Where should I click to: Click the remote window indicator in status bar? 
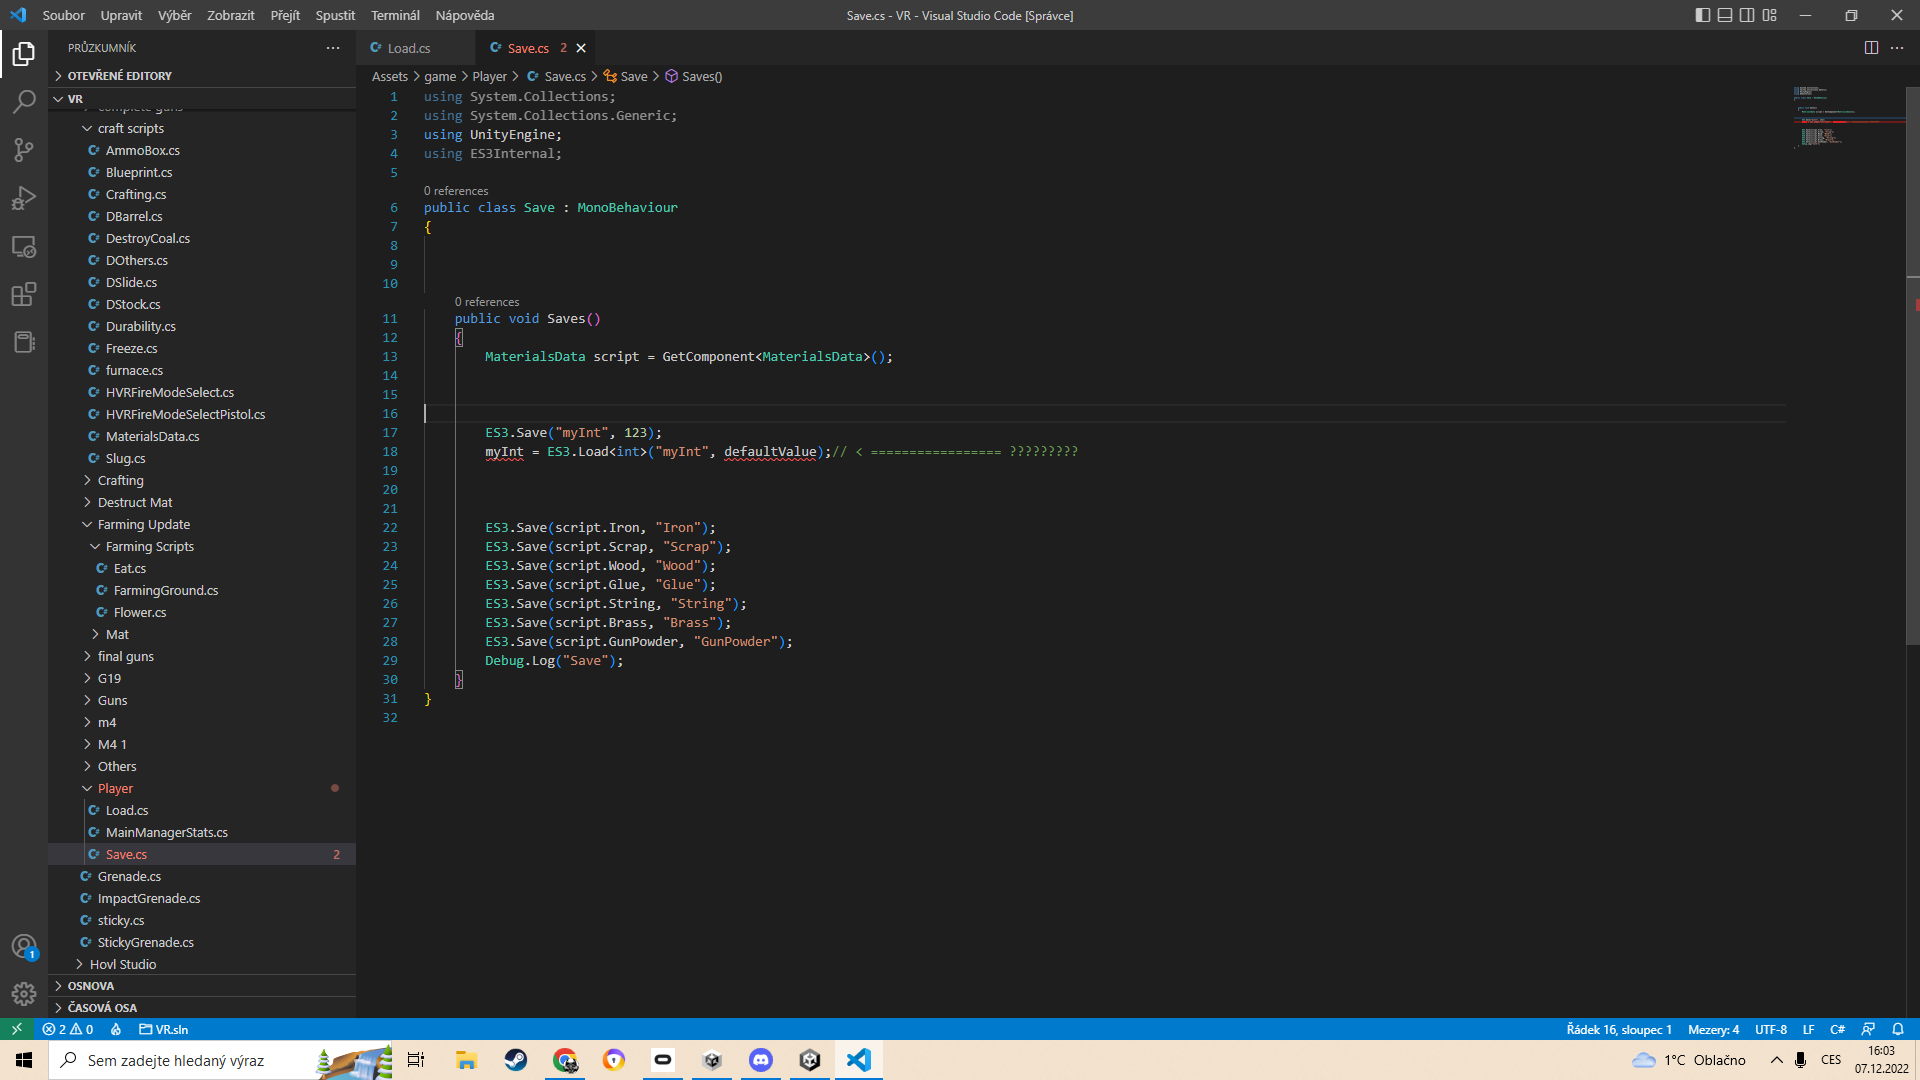17,1029
